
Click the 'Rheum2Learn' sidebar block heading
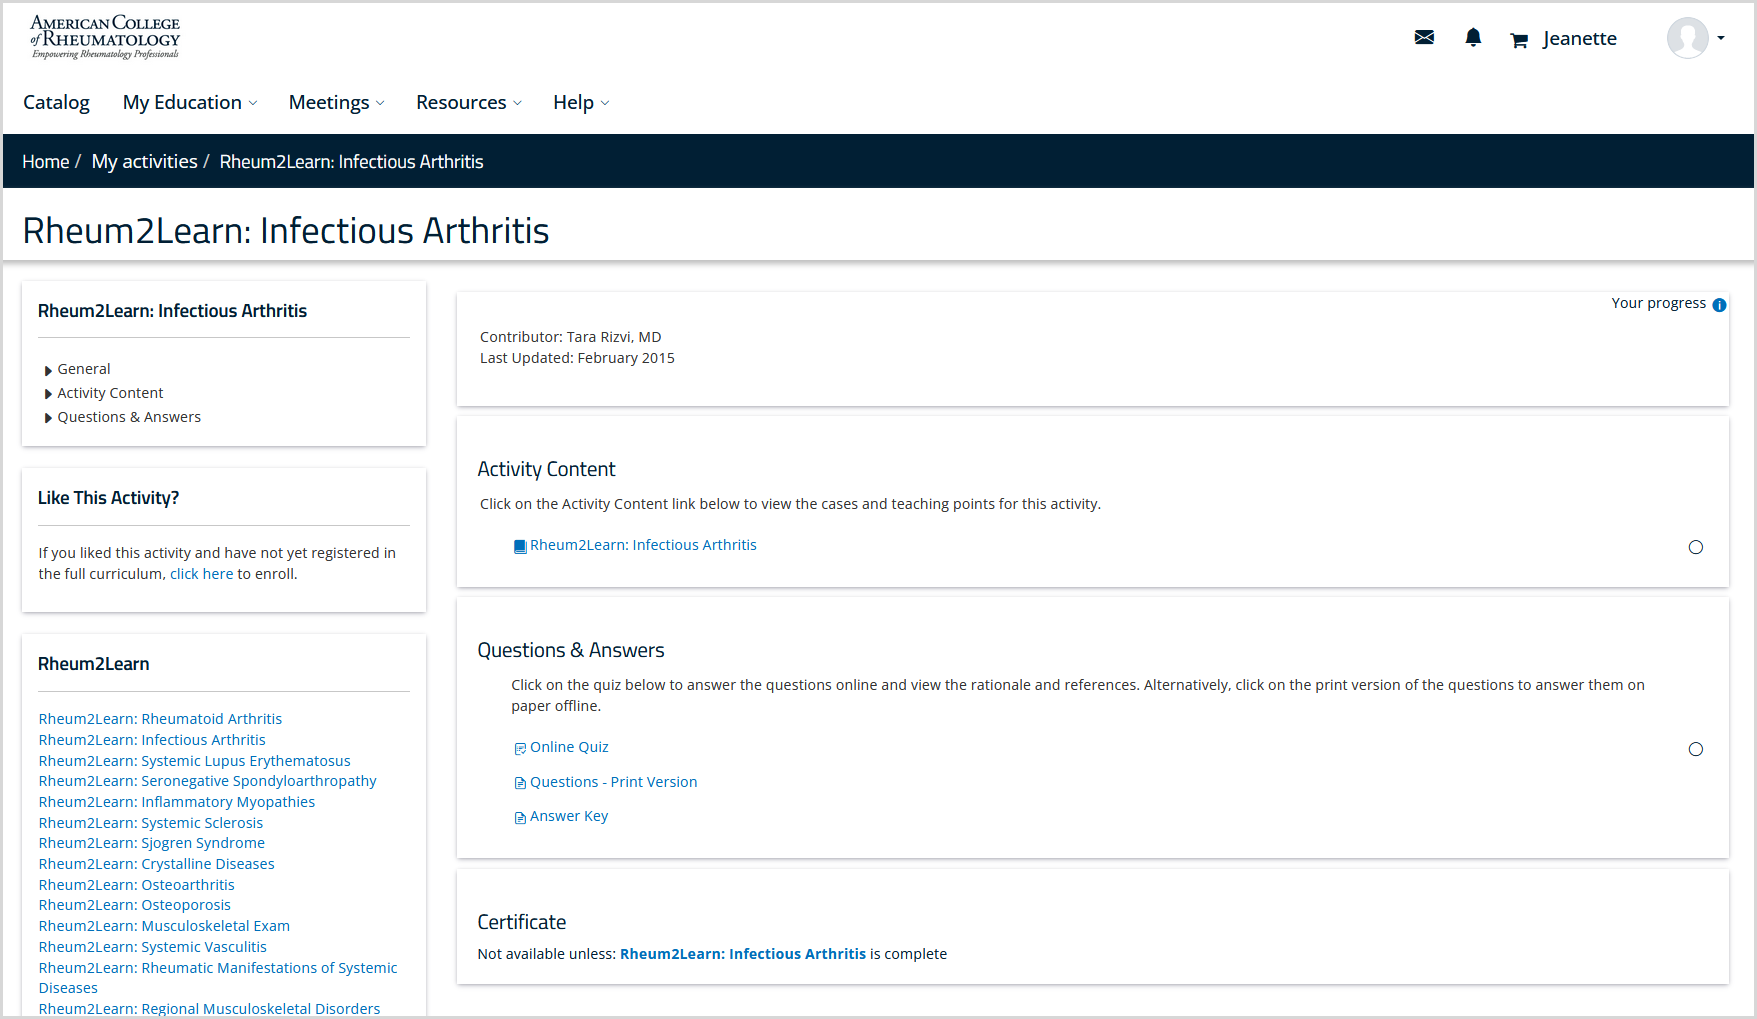[94, 664]
